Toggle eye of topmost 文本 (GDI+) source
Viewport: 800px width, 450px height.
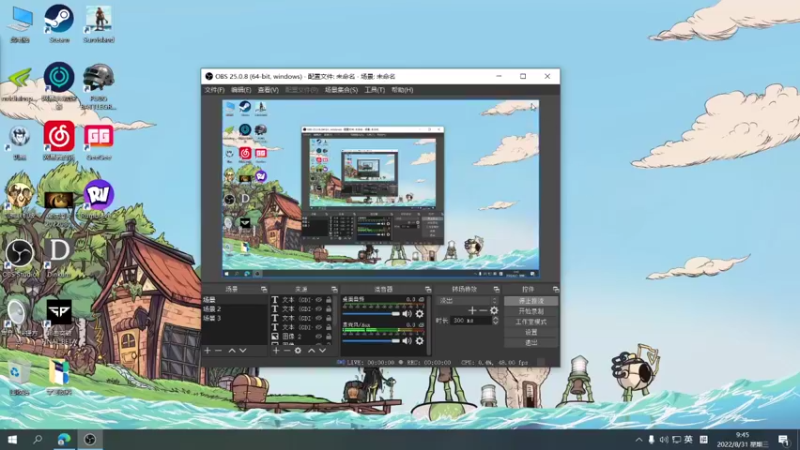click(318, 300)
